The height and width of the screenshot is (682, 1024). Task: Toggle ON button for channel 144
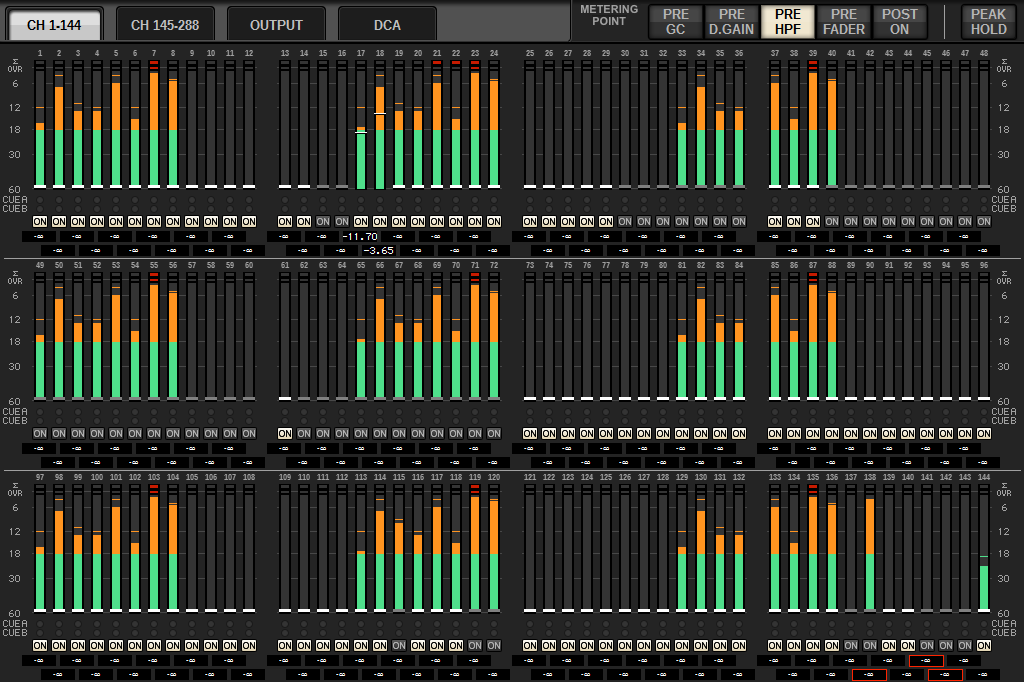984,646
